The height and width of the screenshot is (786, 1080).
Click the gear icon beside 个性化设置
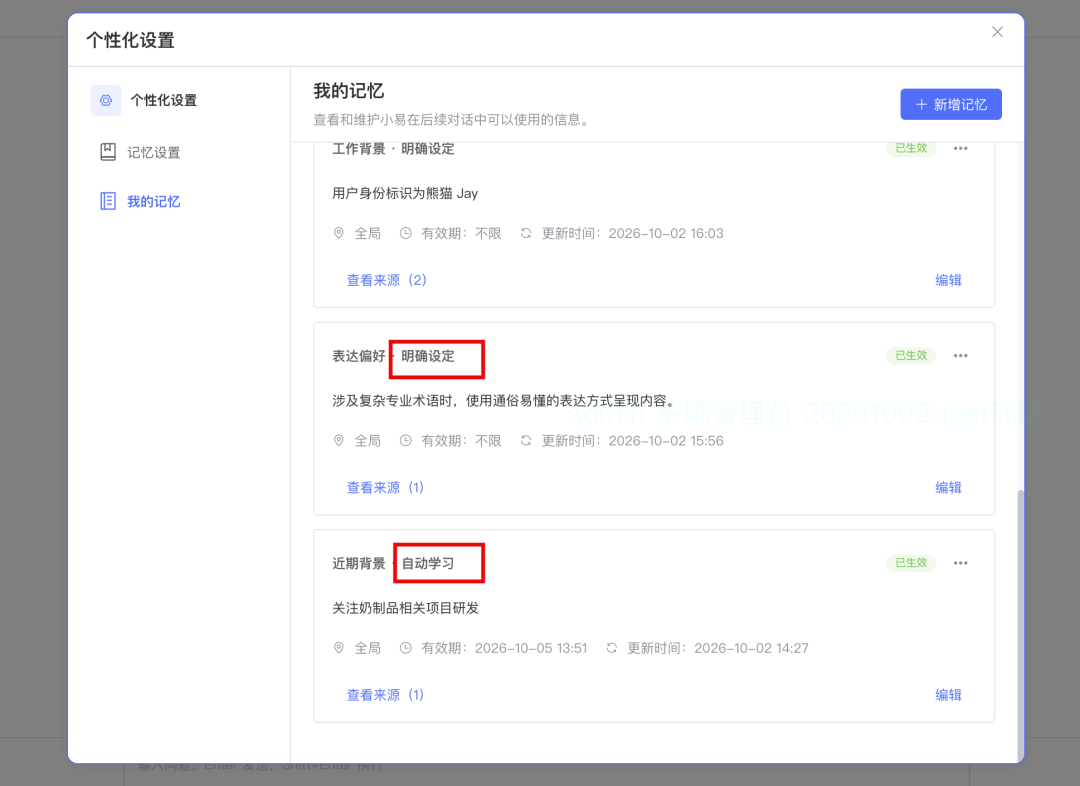point(106,101)
